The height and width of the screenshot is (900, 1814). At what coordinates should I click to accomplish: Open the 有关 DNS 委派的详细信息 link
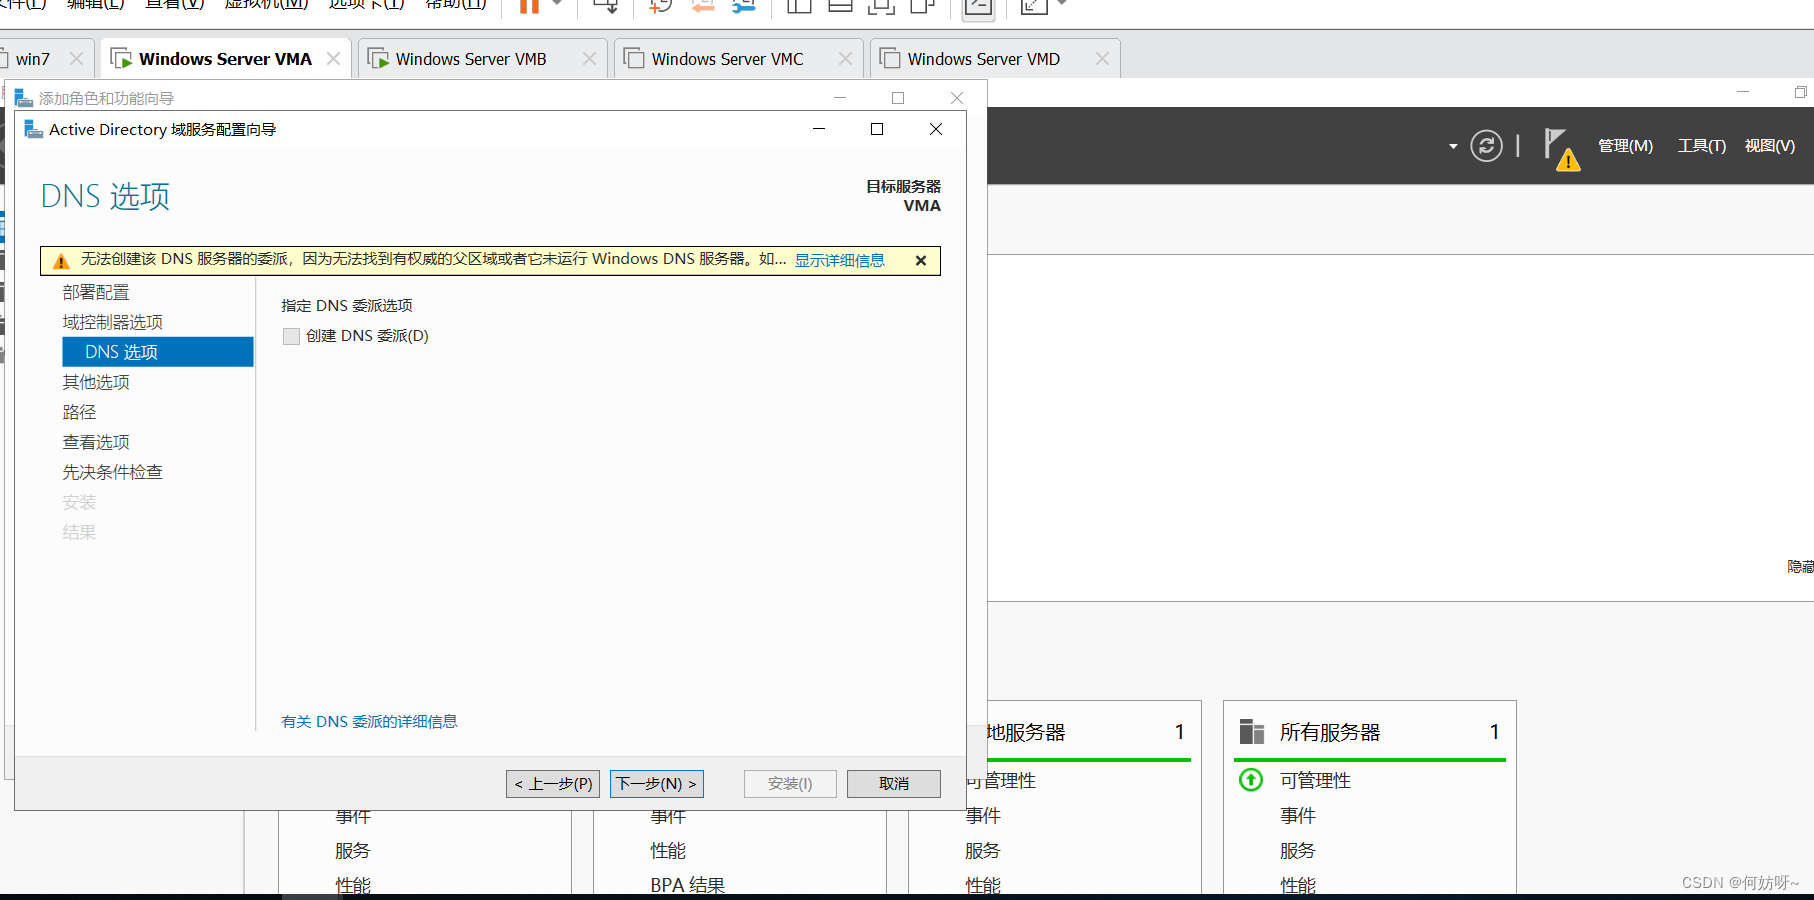click(369, 721)
